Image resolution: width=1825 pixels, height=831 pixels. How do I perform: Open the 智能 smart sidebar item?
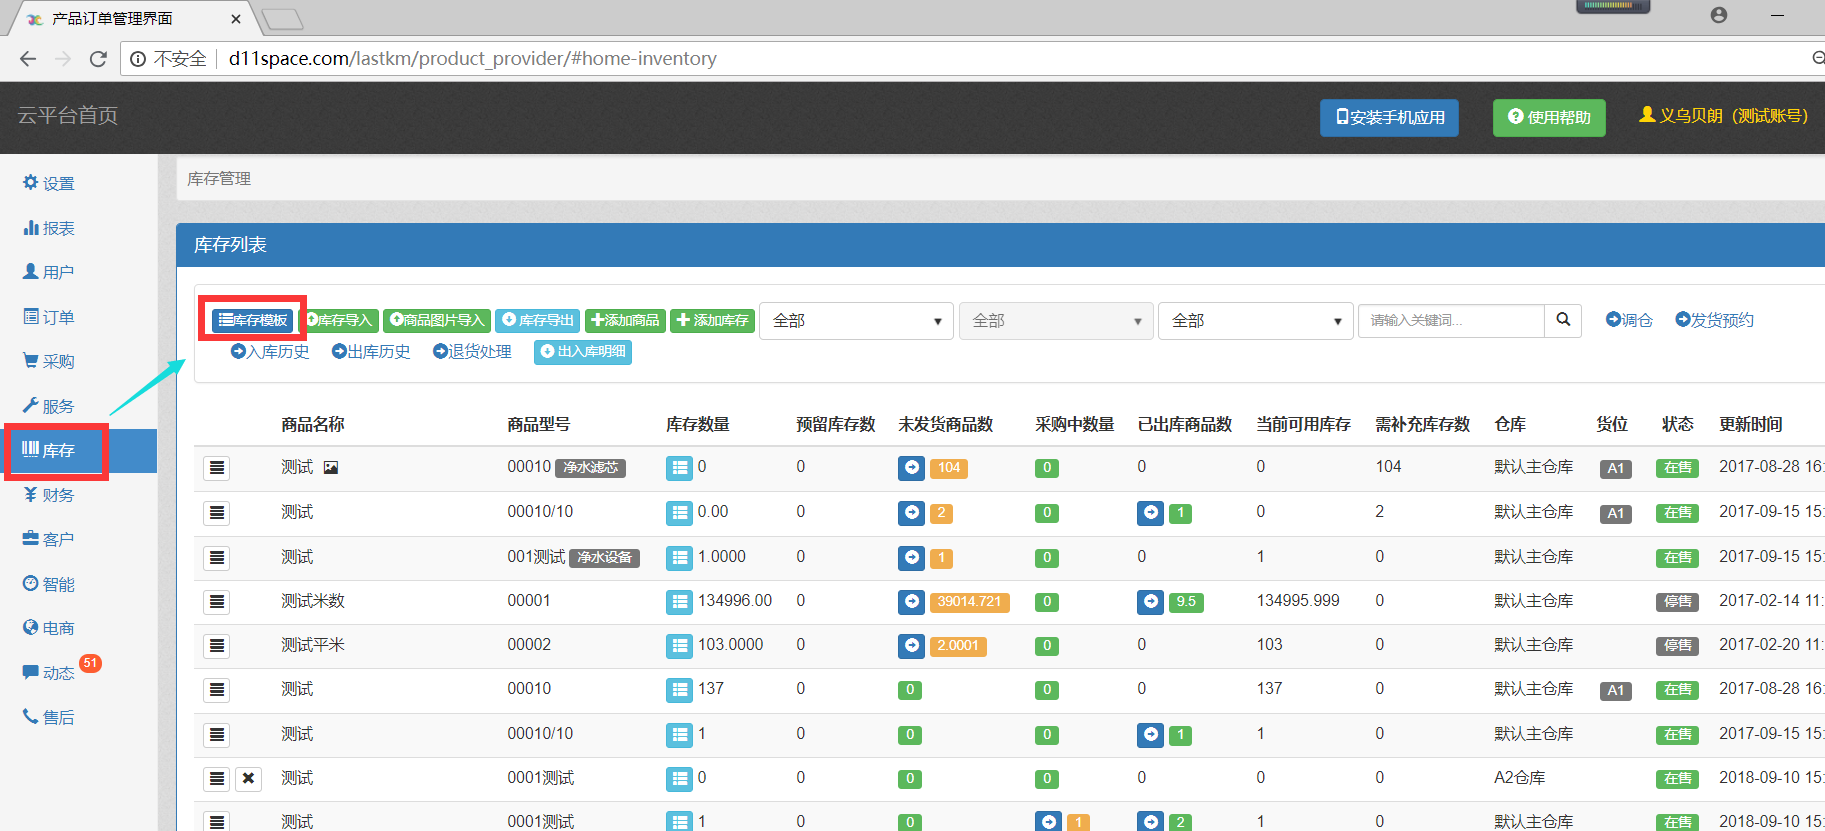coord(49,584)
